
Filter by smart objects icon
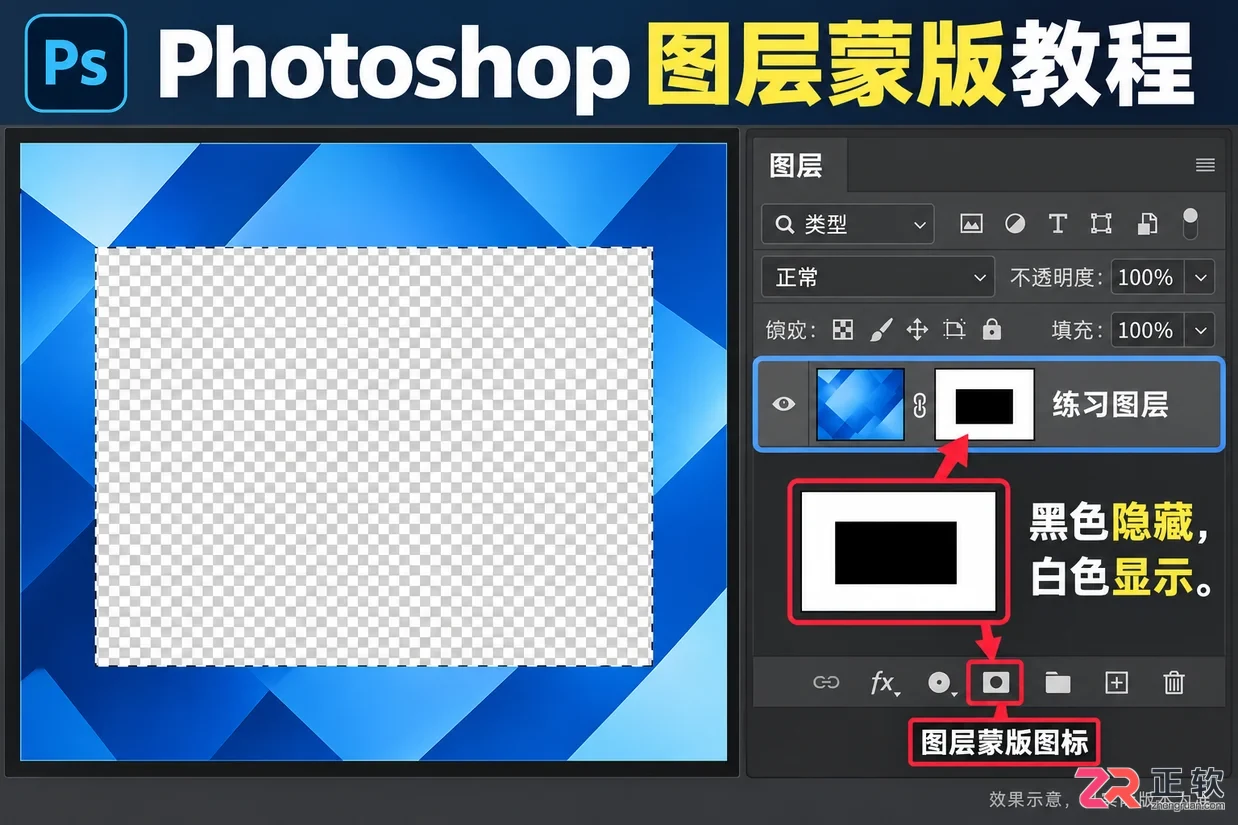[1148, 224]
